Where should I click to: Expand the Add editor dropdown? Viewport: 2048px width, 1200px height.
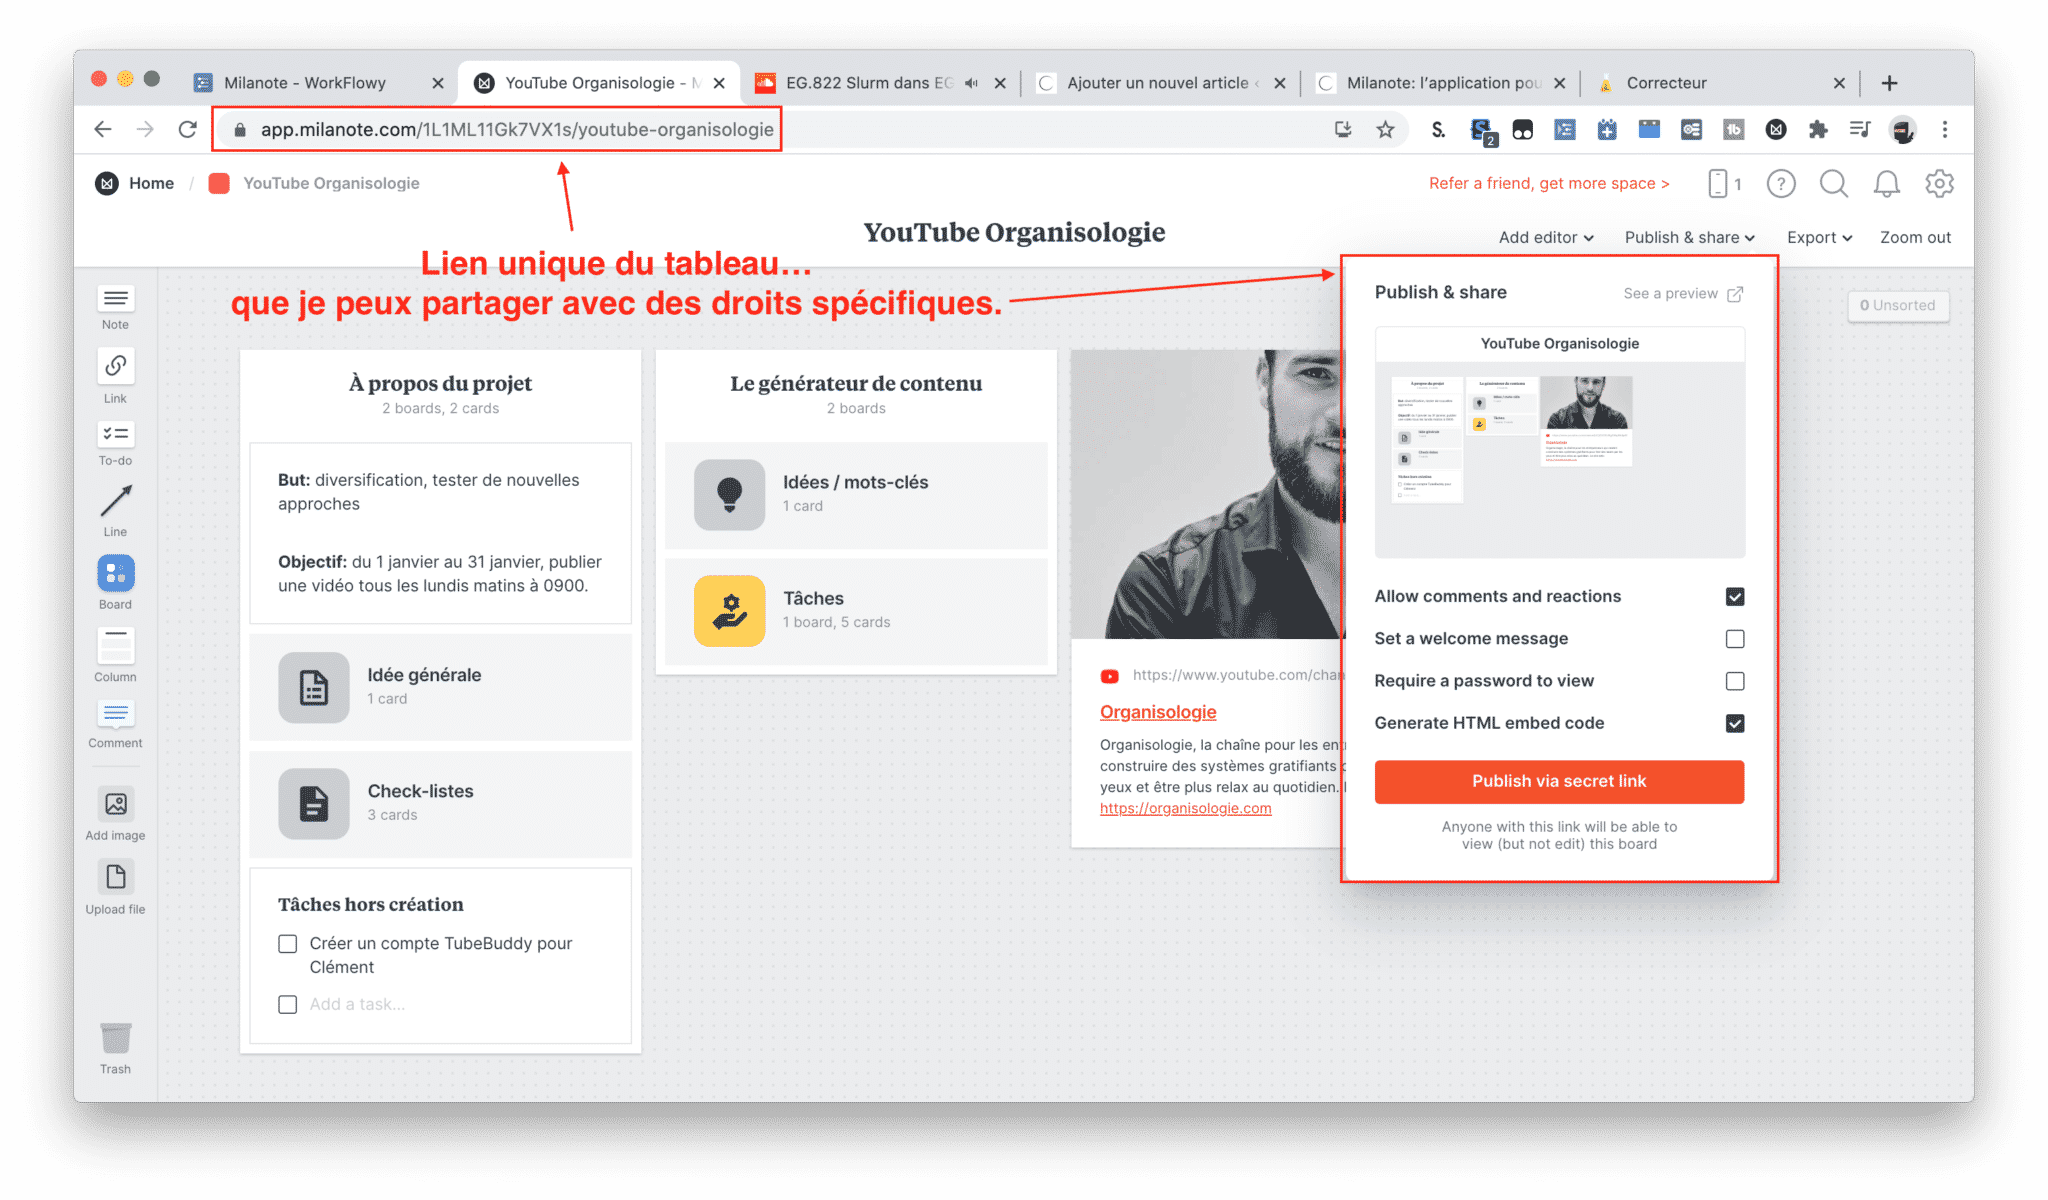click(x=1546, y=238)
